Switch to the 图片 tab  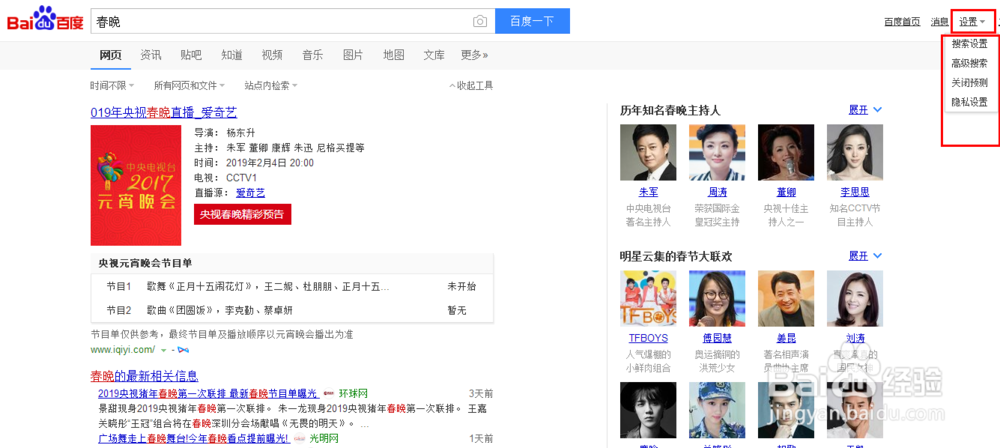(x=353, y=56)
